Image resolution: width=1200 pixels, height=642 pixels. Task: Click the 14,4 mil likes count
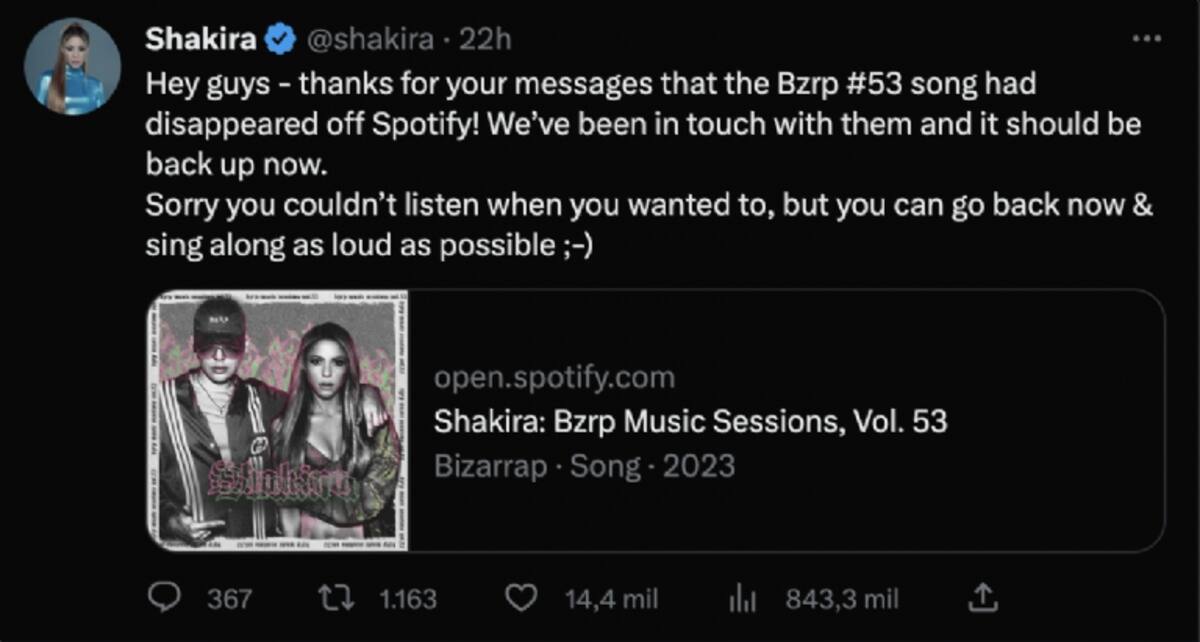611,599
